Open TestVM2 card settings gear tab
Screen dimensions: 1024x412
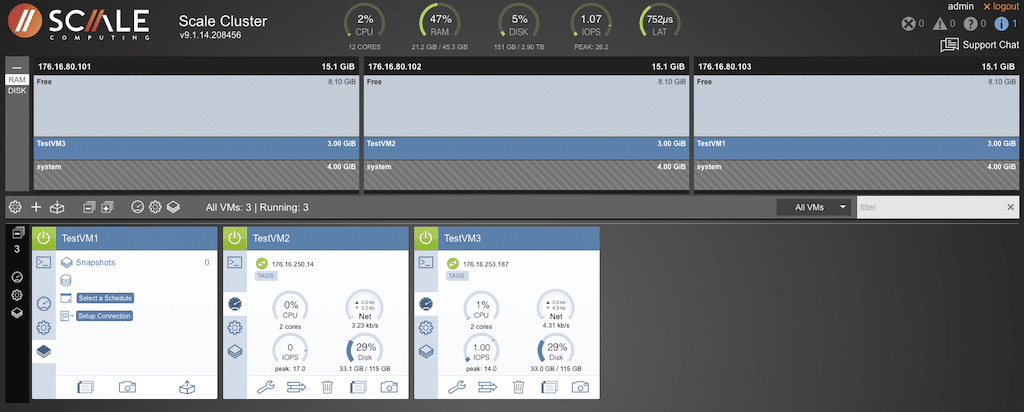(x=234, y=328)
